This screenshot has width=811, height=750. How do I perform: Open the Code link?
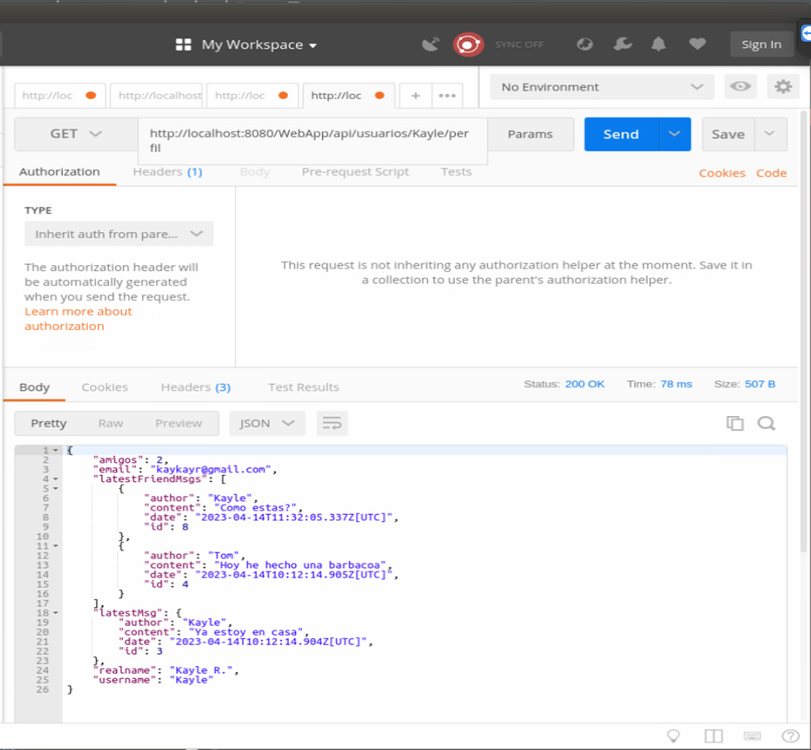[771, 173]
